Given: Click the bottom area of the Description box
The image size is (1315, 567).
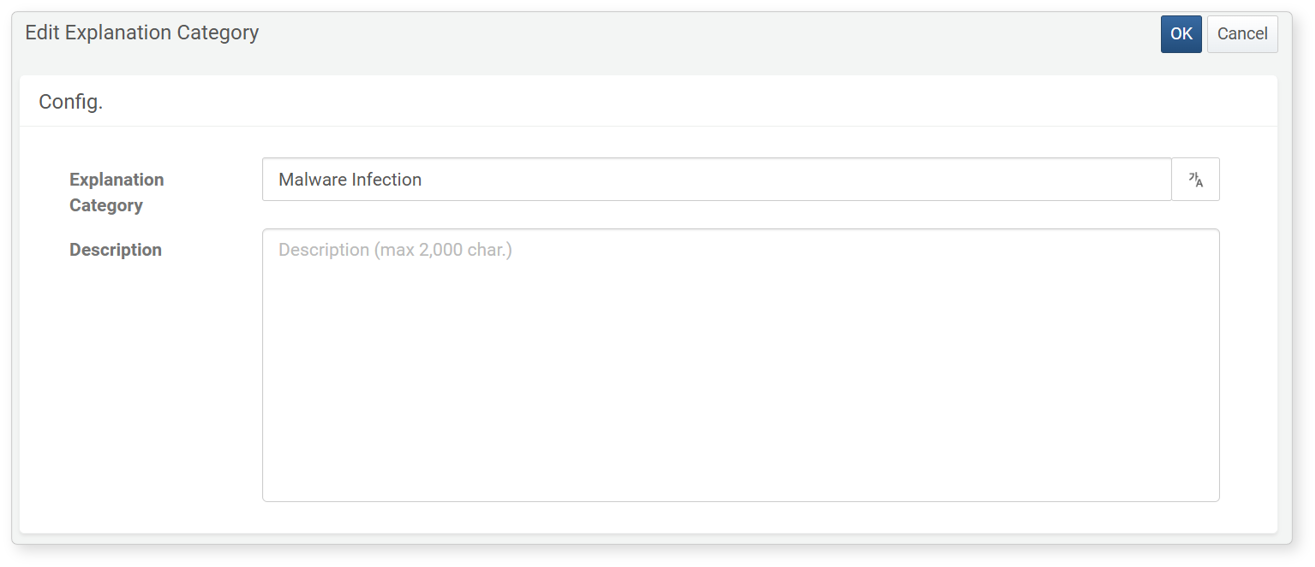Looking at the screenshot, I should coord(740,480).
